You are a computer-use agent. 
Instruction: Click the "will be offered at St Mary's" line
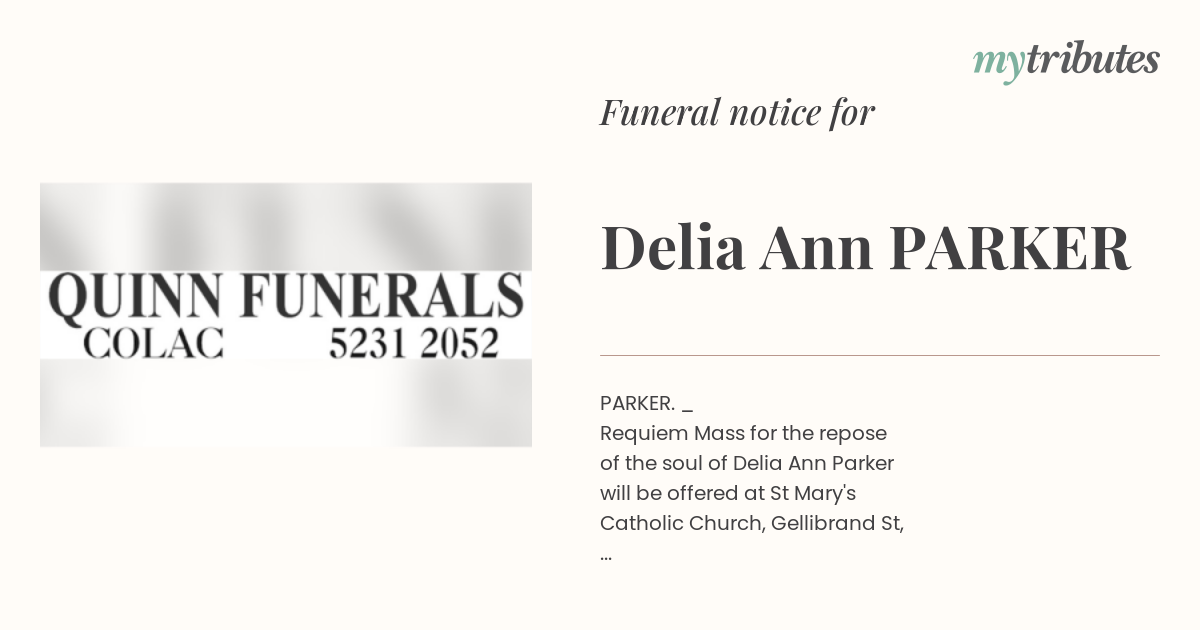point(730,493)
